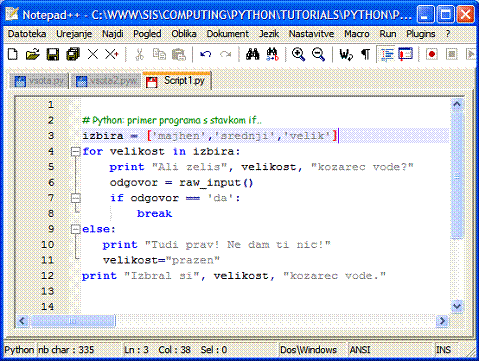Open the Run menu
This screenshot has height=362, width=480.
pyautogui.click(x=388, y=34)
